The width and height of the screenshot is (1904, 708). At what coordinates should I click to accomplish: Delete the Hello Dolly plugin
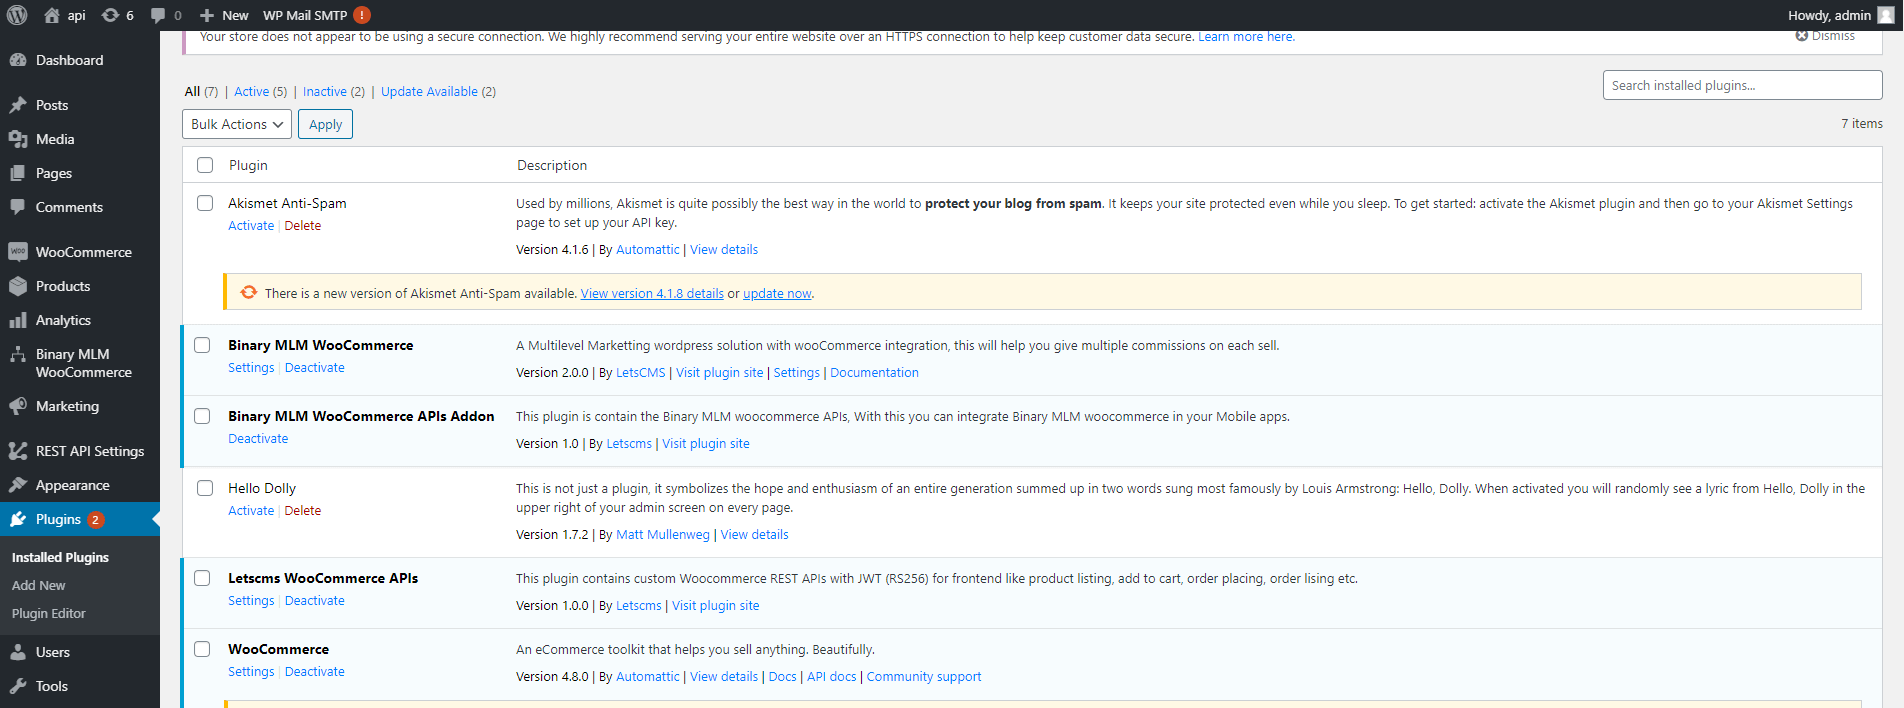[x=303, y=511]
